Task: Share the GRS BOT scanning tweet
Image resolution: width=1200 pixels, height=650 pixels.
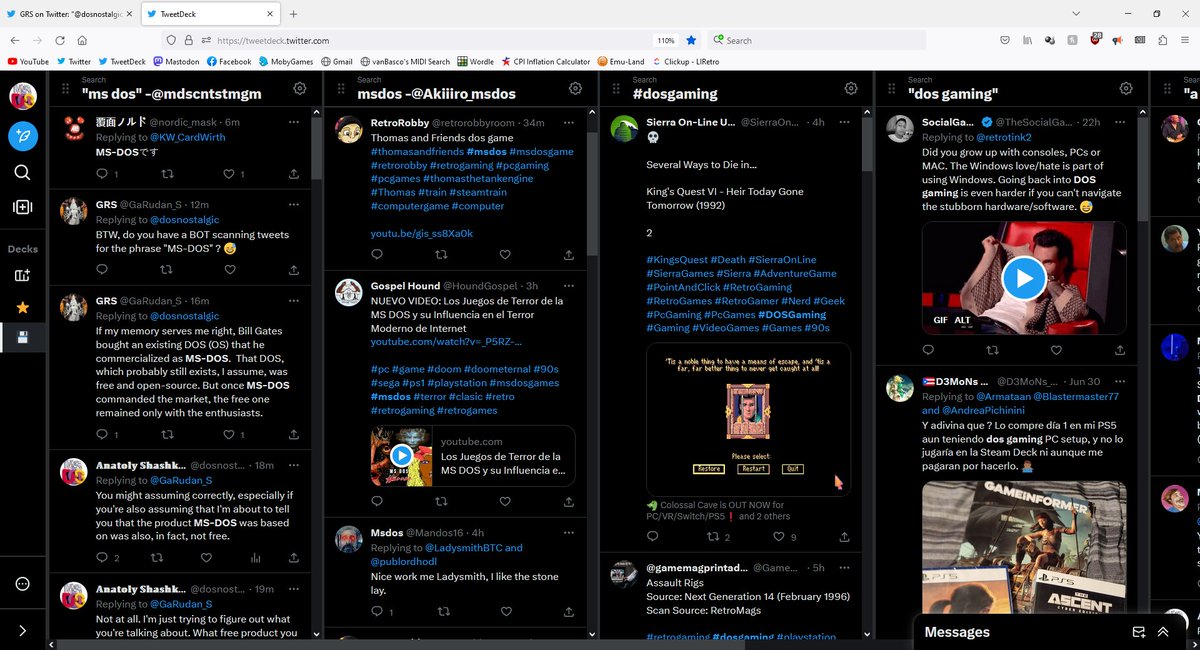Action: pyautogui.click(x=293, y=269)
